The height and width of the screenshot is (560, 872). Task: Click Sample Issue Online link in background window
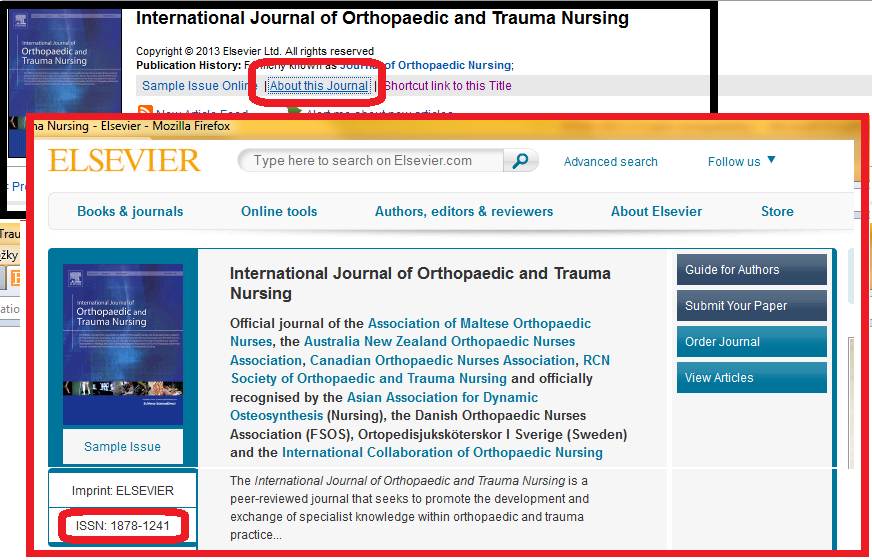[200, 86]
